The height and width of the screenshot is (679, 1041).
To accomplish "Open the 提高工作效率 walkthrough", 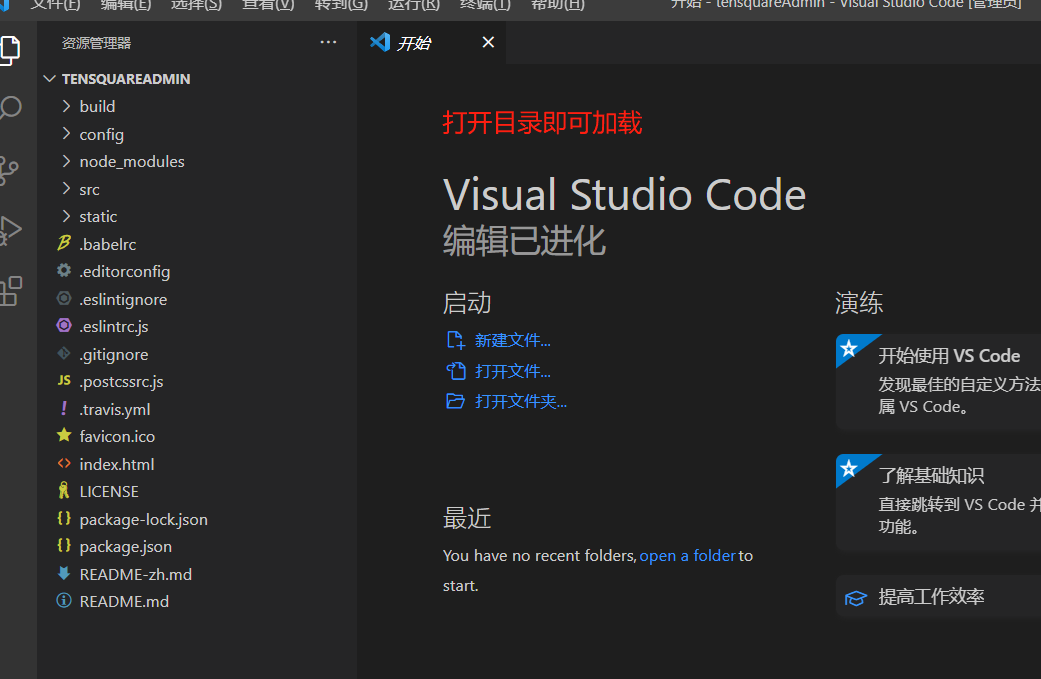I will coord(938,597).
